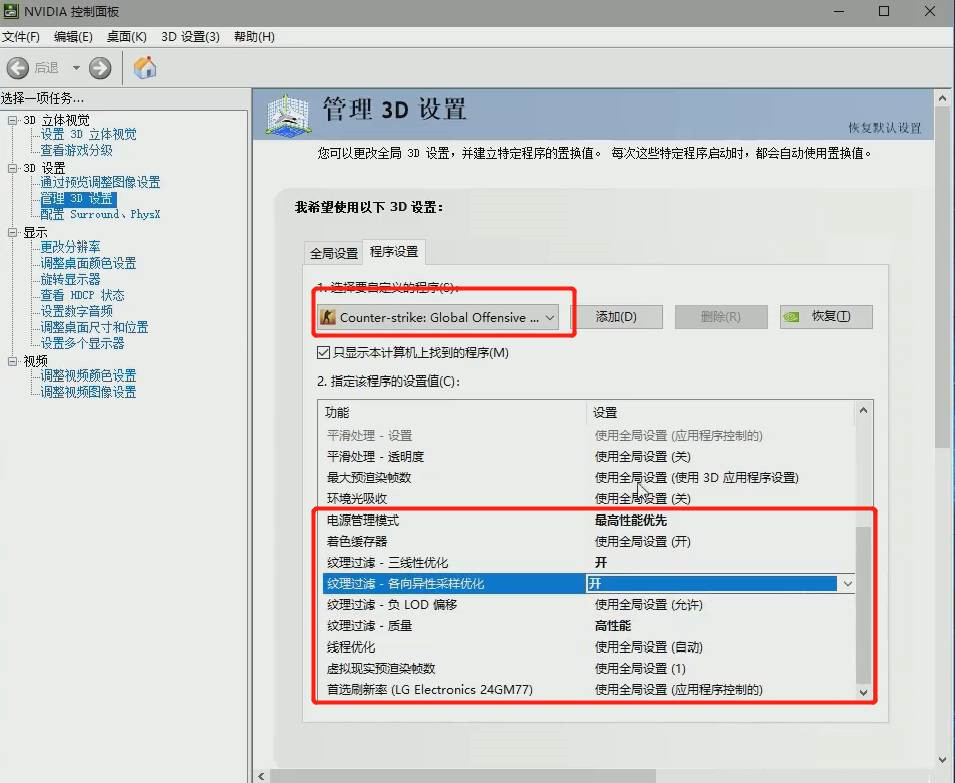Open the back history dropdown arrow
Image resolution: width=955 pixels, height=783 pixels.
pyautogui.click(x=76, y=68)
